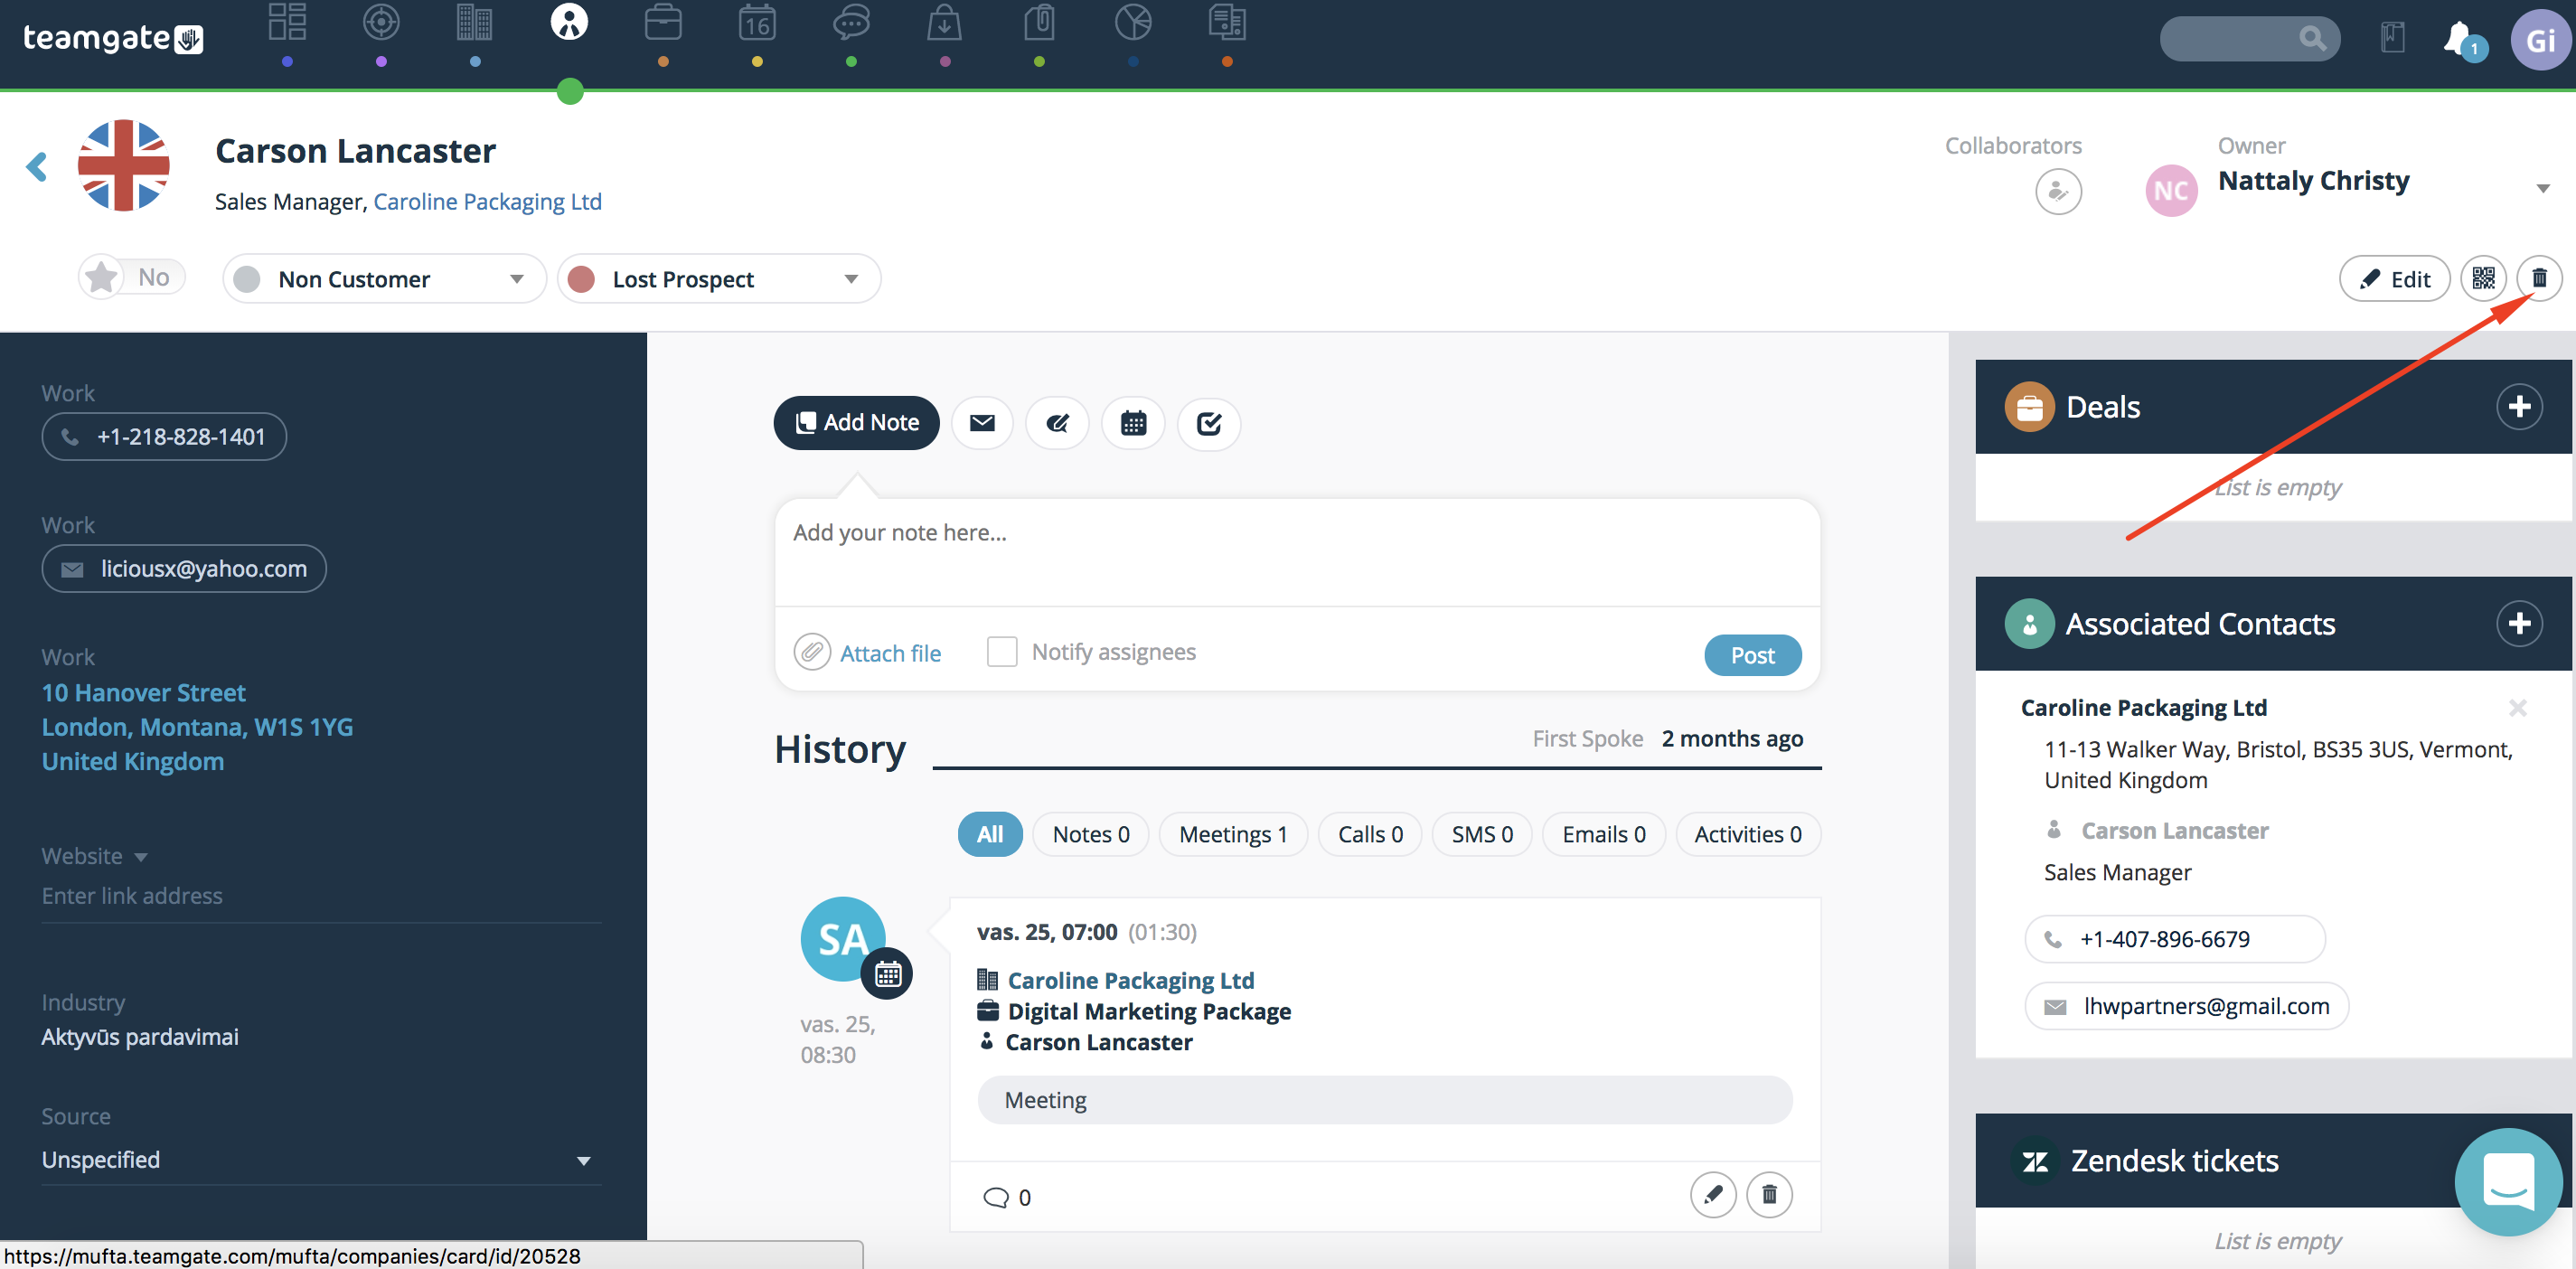Viewport: 2576px width, 1269px height.
Task: Select the All history filter
Action: click(x=989, y=834)
